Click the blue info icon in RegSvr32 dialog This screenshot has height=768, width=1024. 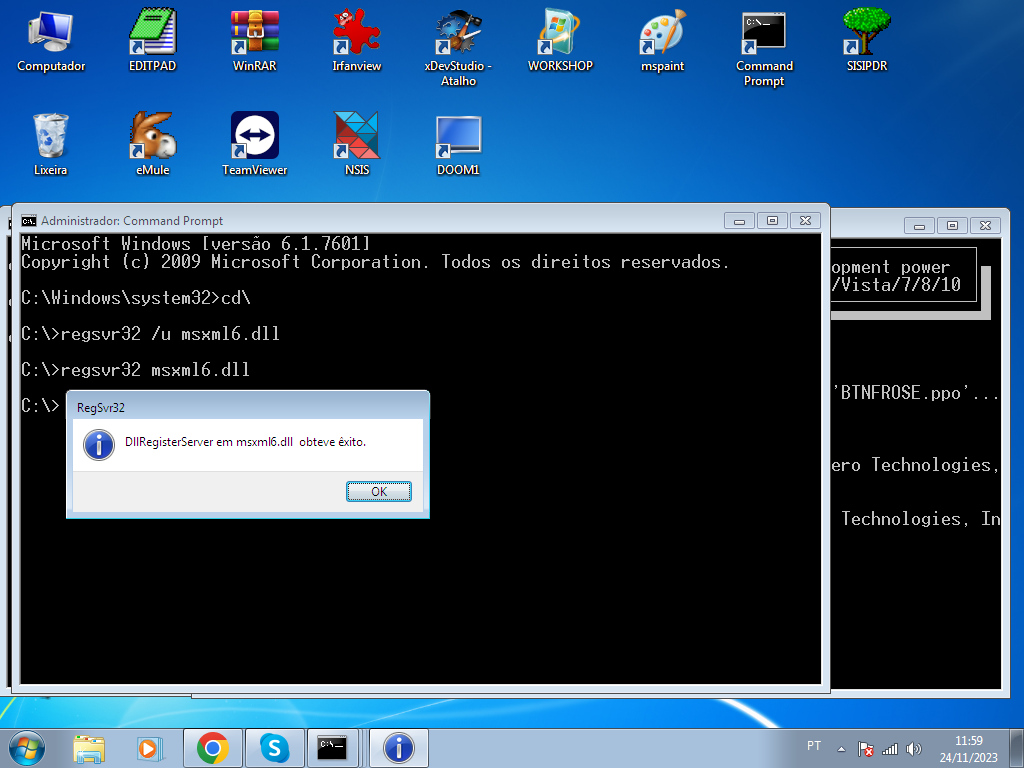(x=99, y=445)
